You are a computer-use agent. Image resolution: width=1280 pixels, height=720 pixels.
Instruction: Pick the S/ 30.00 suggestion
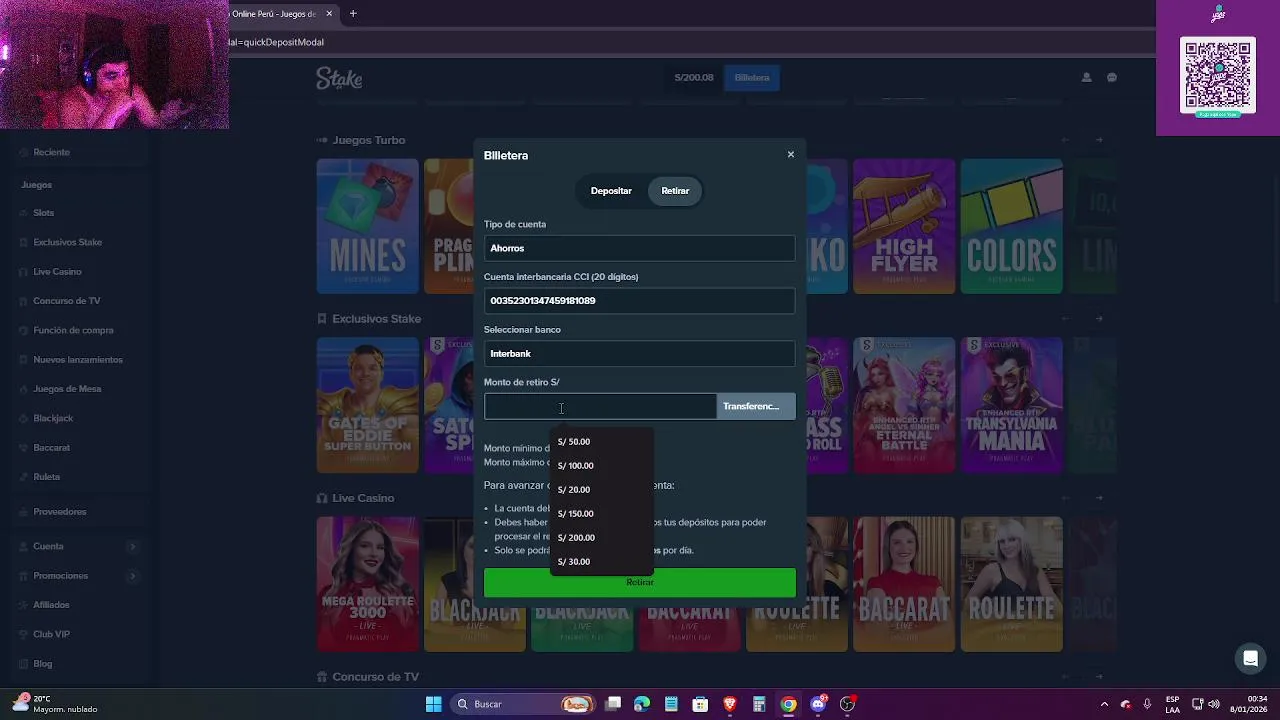tap(601, 562)
